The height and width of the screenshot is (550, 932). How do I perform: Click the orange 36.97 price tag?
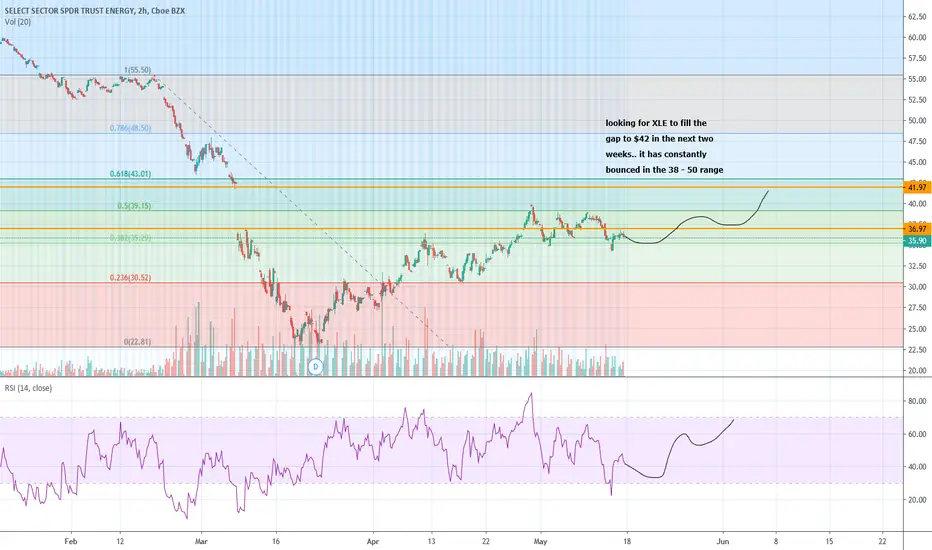pyautogui.click(x=917, y=229)
